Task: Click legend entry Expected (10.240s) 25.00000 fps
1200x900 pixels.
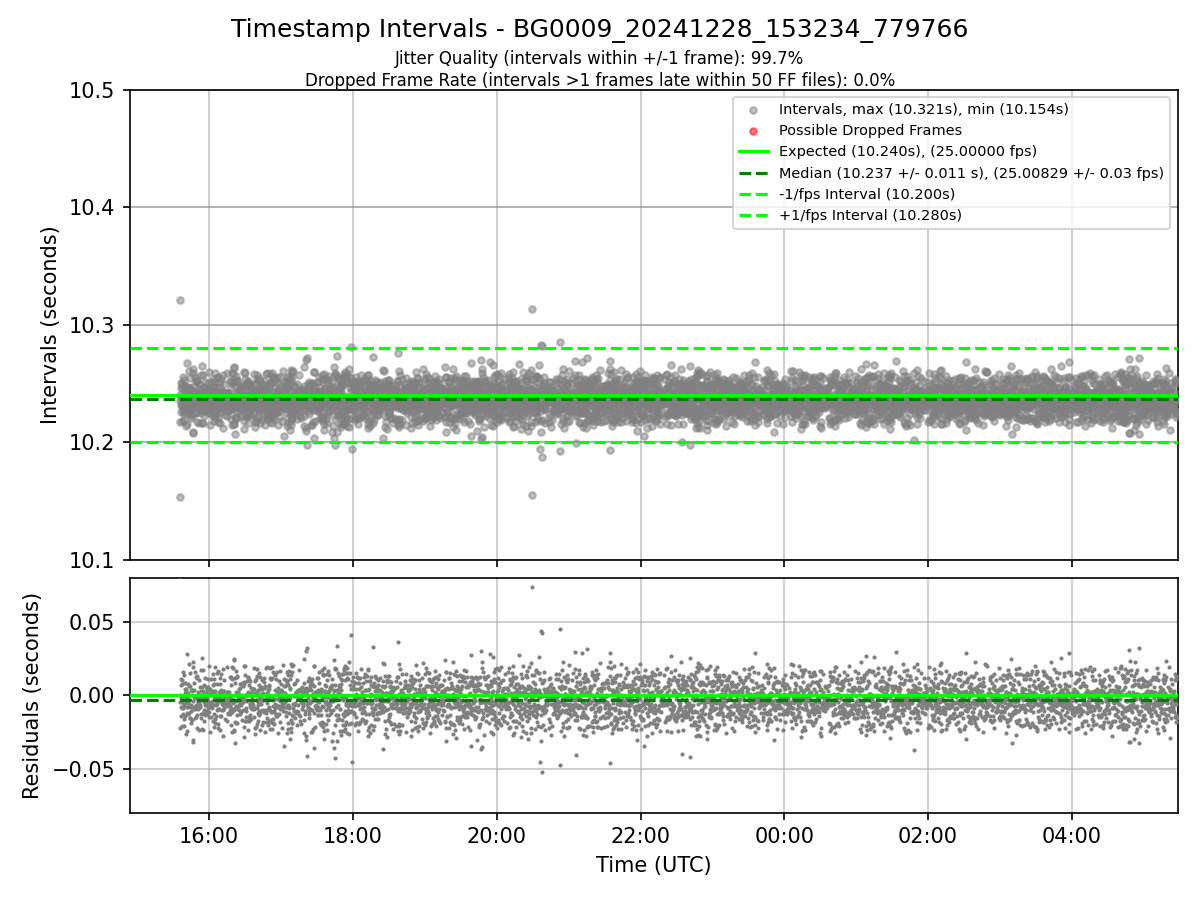Action: click(x=907, y=151)
